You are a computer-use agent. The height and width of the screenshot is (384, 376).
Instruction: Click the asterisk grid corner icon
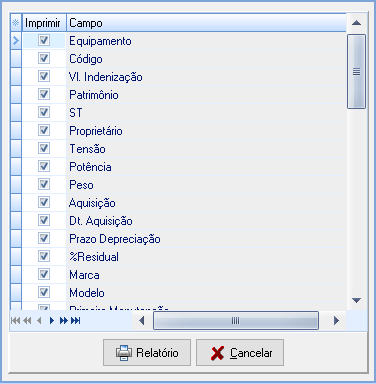pyautogui.click(x=16, y=23)
